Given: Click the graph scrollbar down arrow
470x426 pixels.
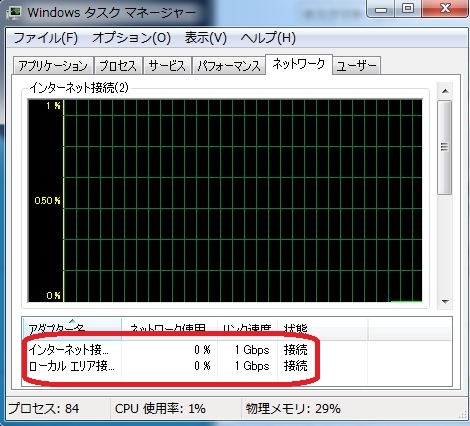Looking at the screenshot, I should coord(445,301).
